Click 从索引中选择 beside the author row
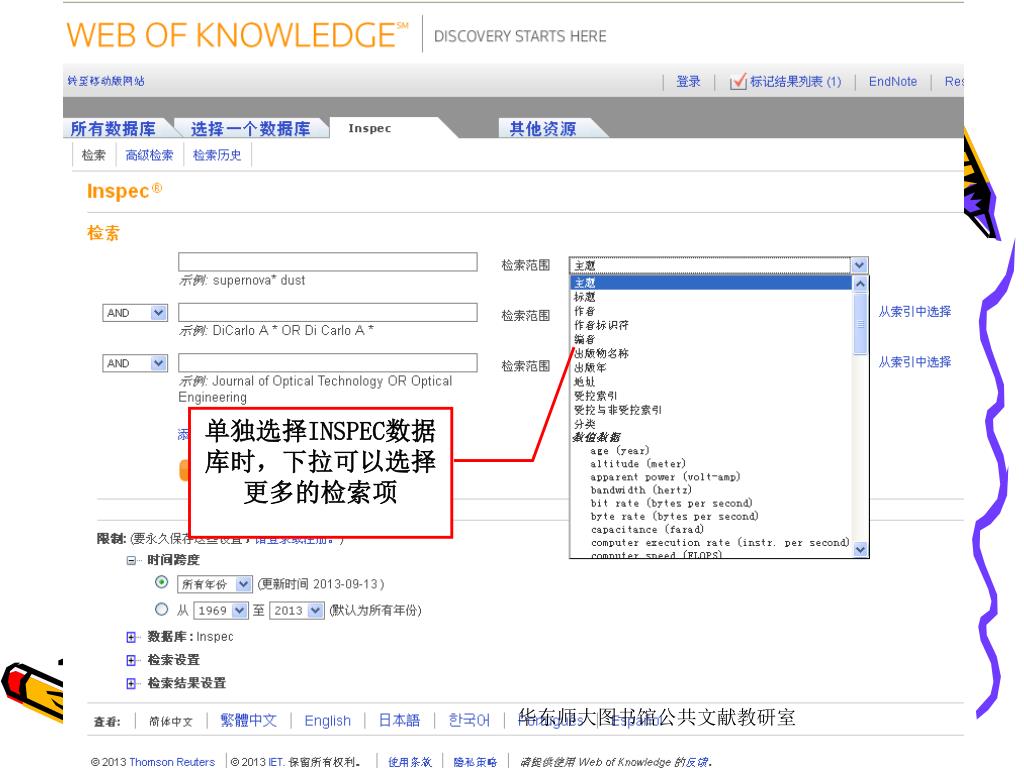 click(x=914, y=312)
